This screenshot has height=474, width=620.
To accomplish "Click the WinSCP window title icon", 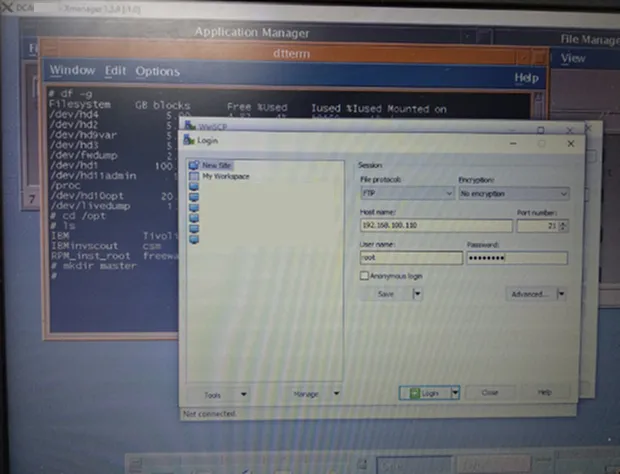I will [191, 126].
